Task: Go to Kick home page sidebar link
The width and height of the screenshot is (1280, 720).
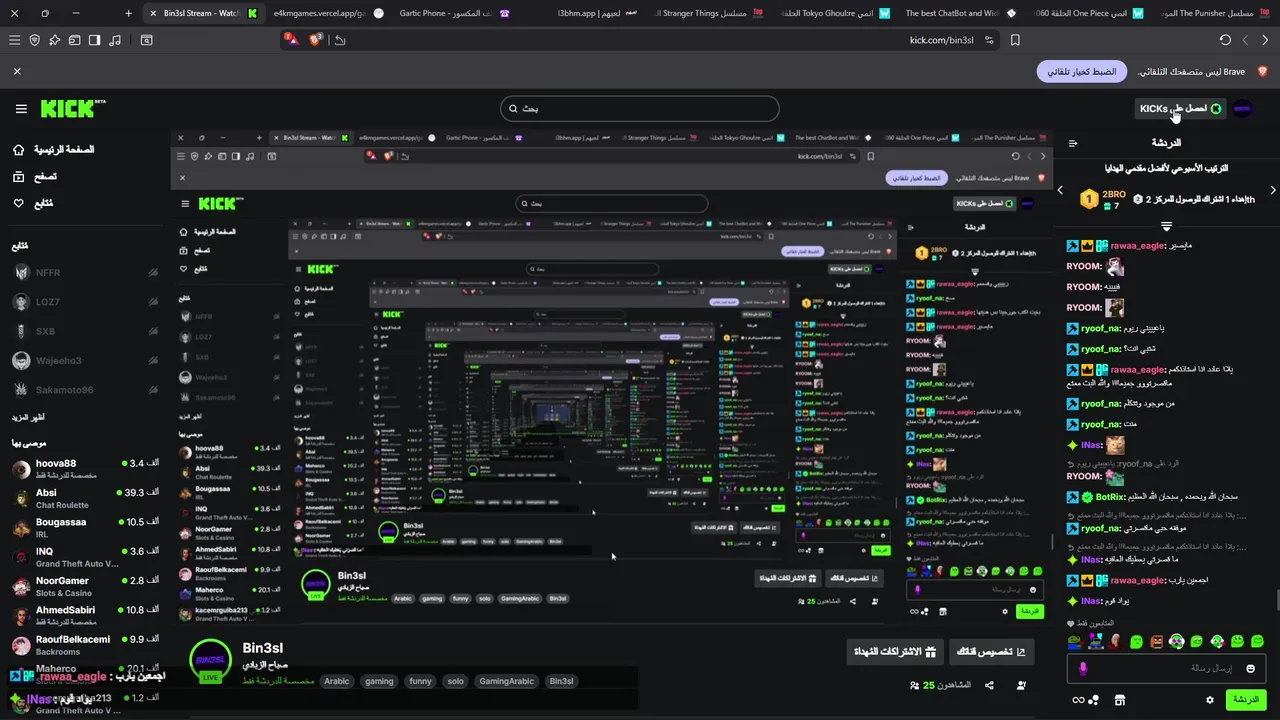Action: (x=53, y=149)
